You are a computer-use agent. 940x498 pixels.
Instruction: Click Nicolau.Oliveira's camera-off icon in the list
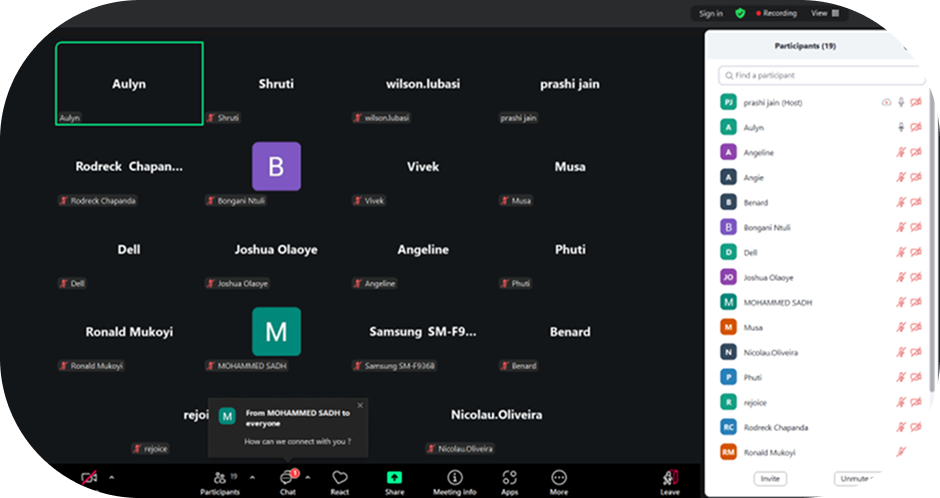point(916,352)
